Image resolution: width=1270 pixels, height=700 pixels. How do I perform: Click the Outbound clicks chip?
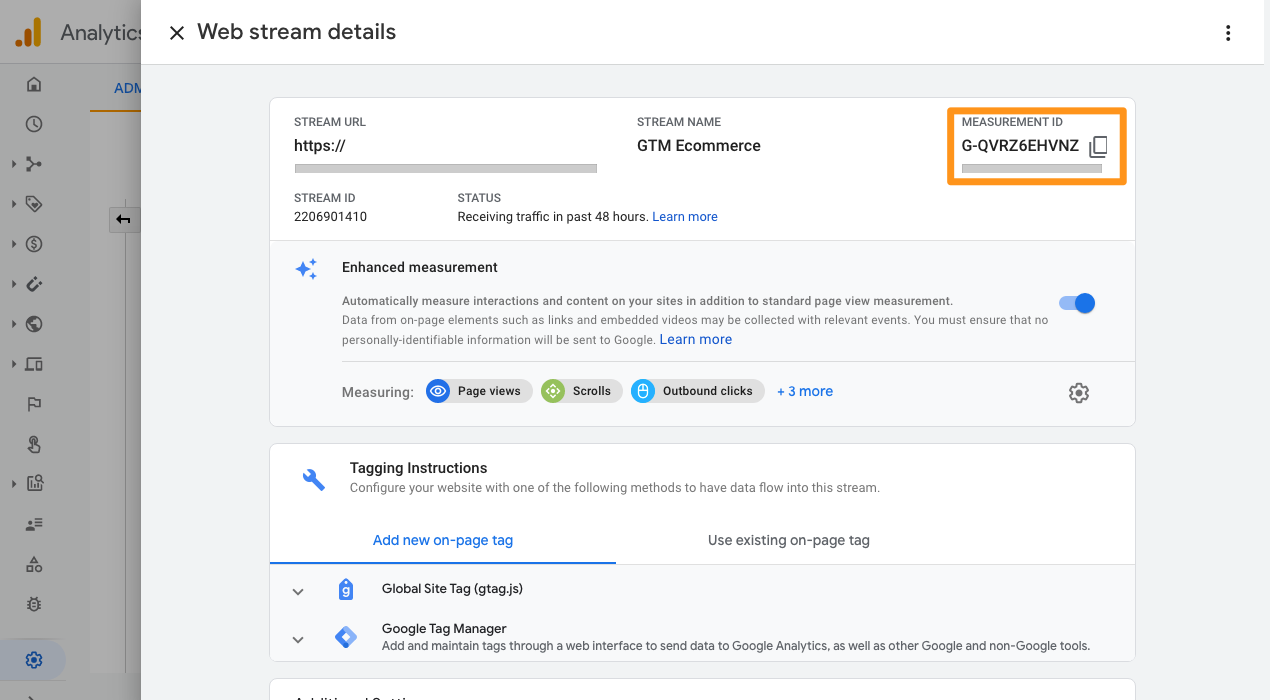coord(698,391)
